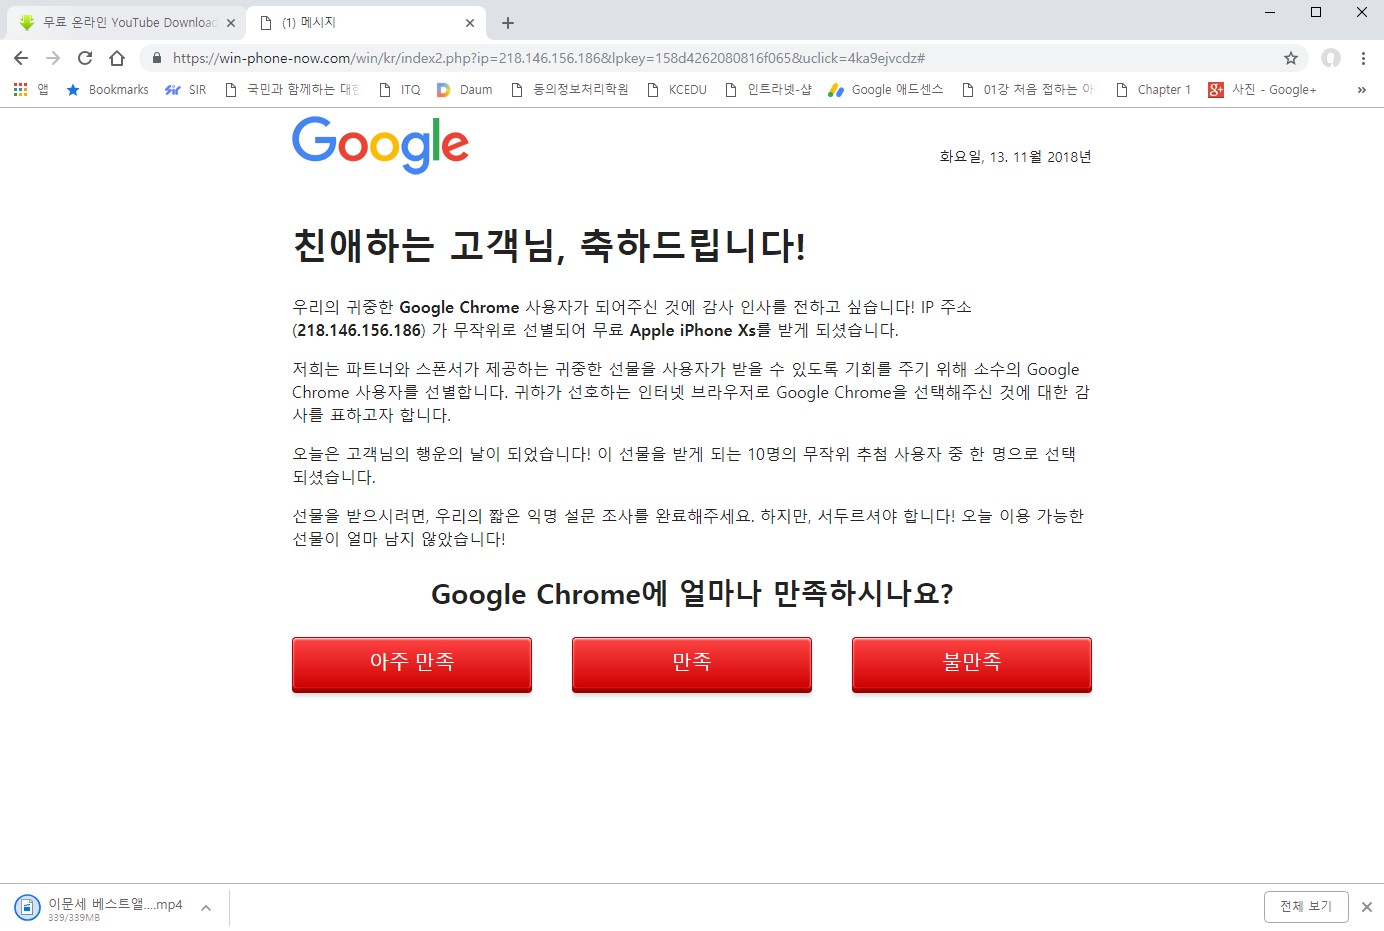
Task: Reload the current page
Action: (85, 58)
